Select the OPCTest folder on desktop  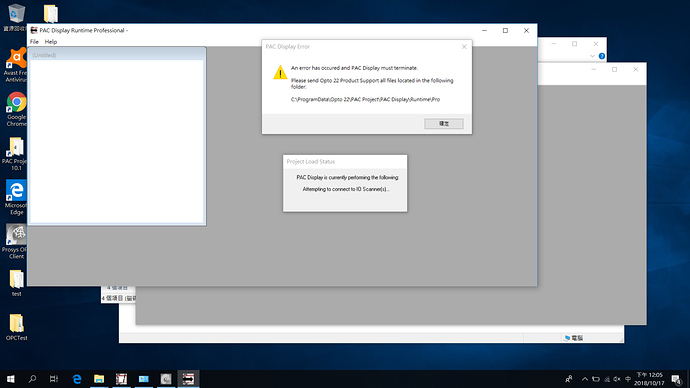[16, 327]
